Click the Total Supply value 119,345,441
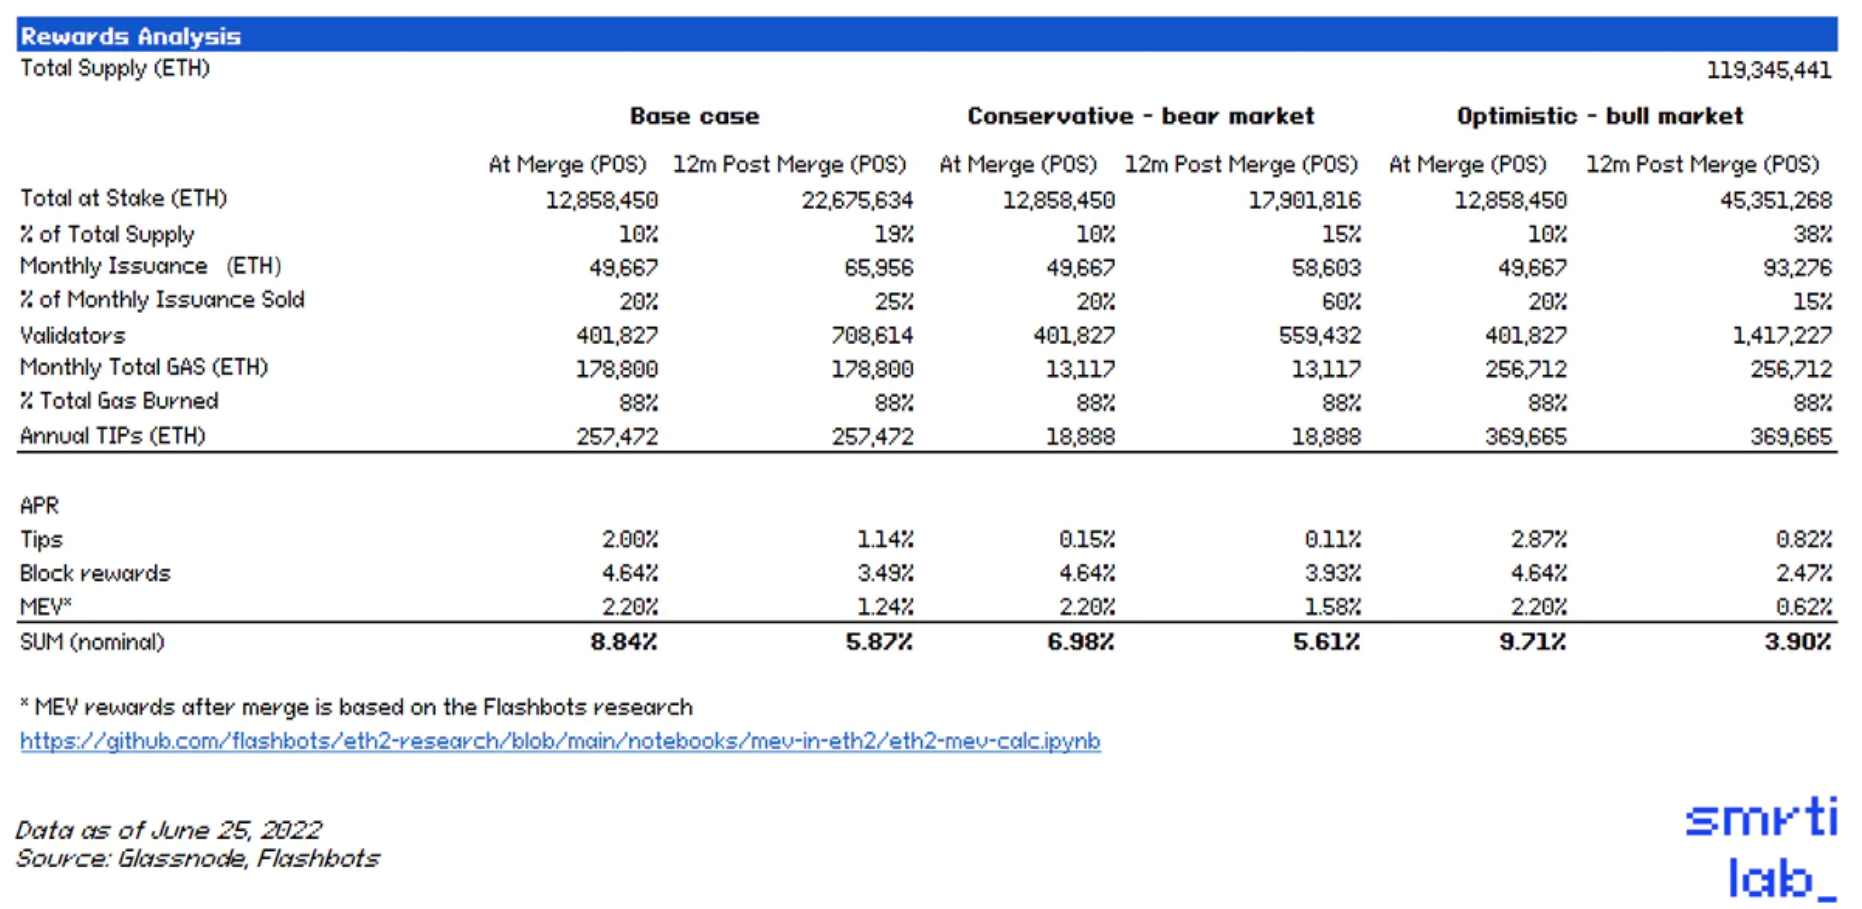Screen dimensions: 1862x909 pos(1769,70)
